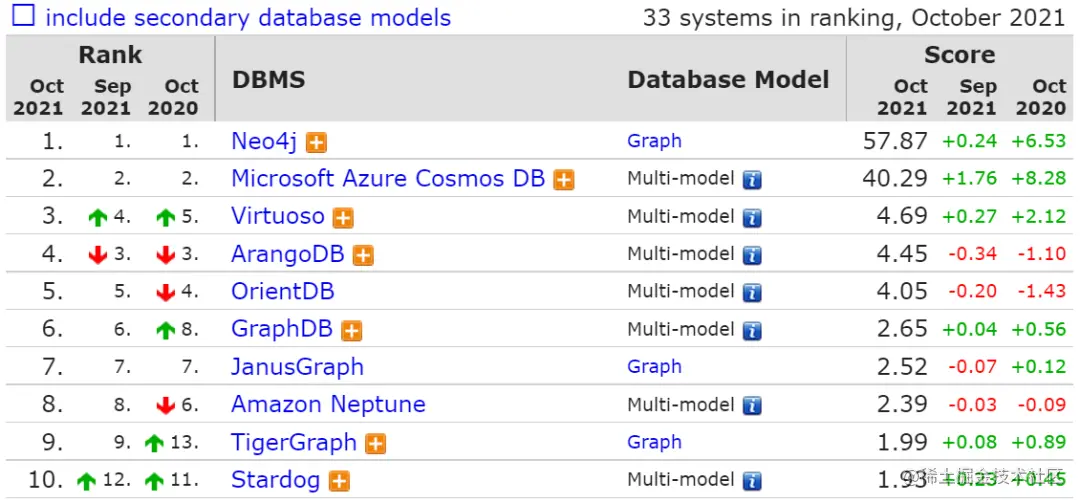Click the info icon in the Amazon Neptune row

pyautogui.click(x=752, y=406)
